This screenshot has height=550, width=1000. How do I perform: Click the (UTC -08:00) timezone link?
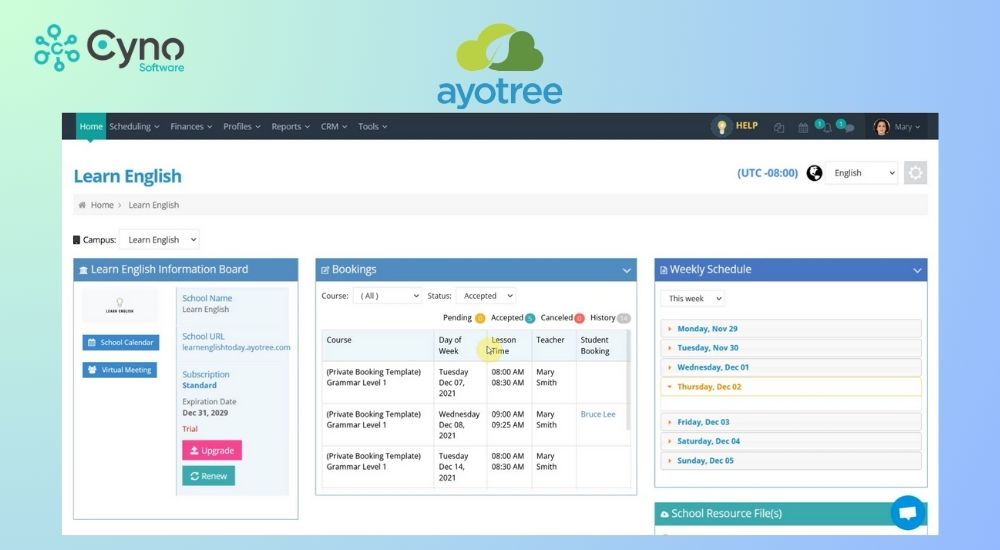767,173
